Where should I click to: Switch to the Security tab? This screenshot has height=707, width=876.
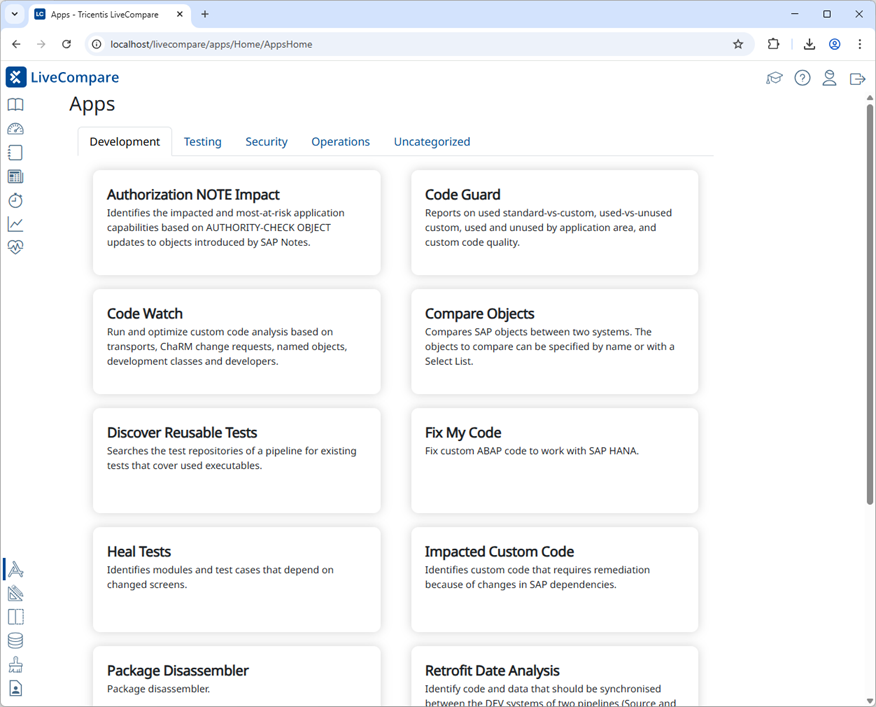(266, 142)
